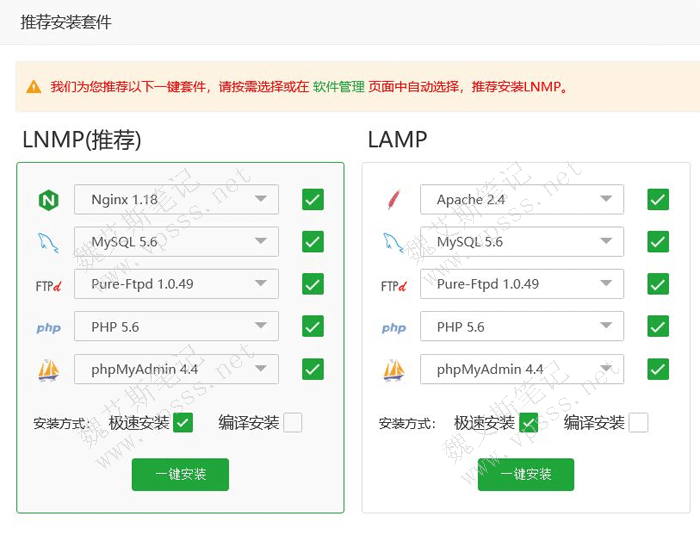Toggle LAMP 极速安装 checkbox

529,423
